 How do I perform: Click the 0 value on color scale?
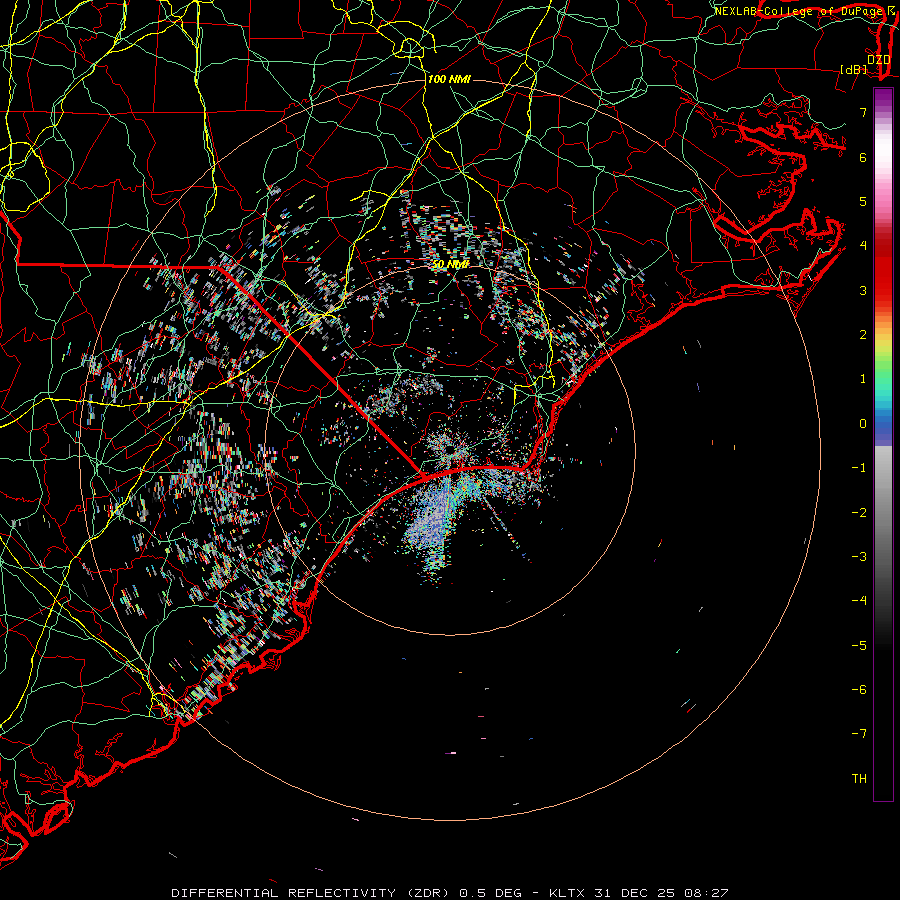(x=863, y=423)
